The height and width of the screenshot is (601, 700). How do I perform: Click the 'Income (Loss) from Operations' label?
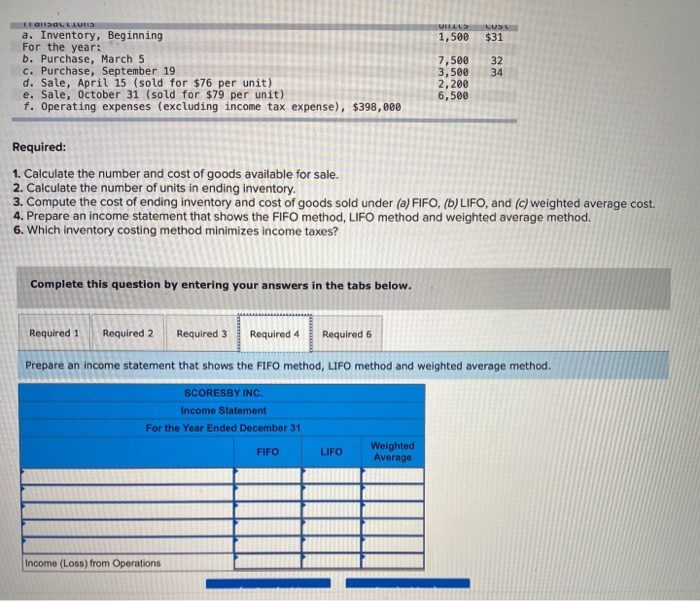click(92, 563)
